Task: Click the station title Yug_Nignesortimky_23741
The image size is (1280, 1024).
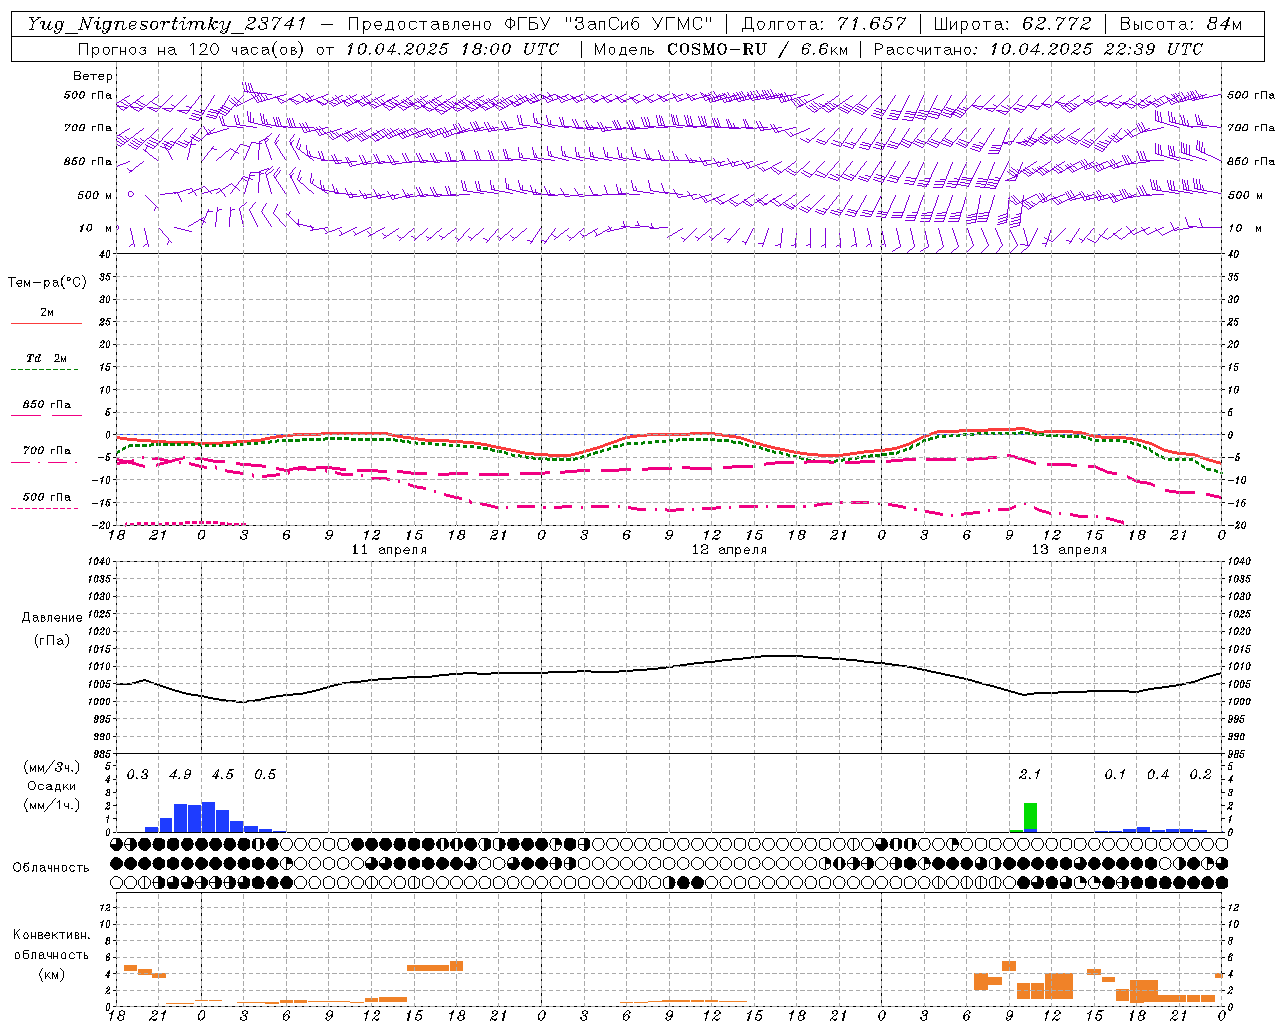Action: point(167,24)
